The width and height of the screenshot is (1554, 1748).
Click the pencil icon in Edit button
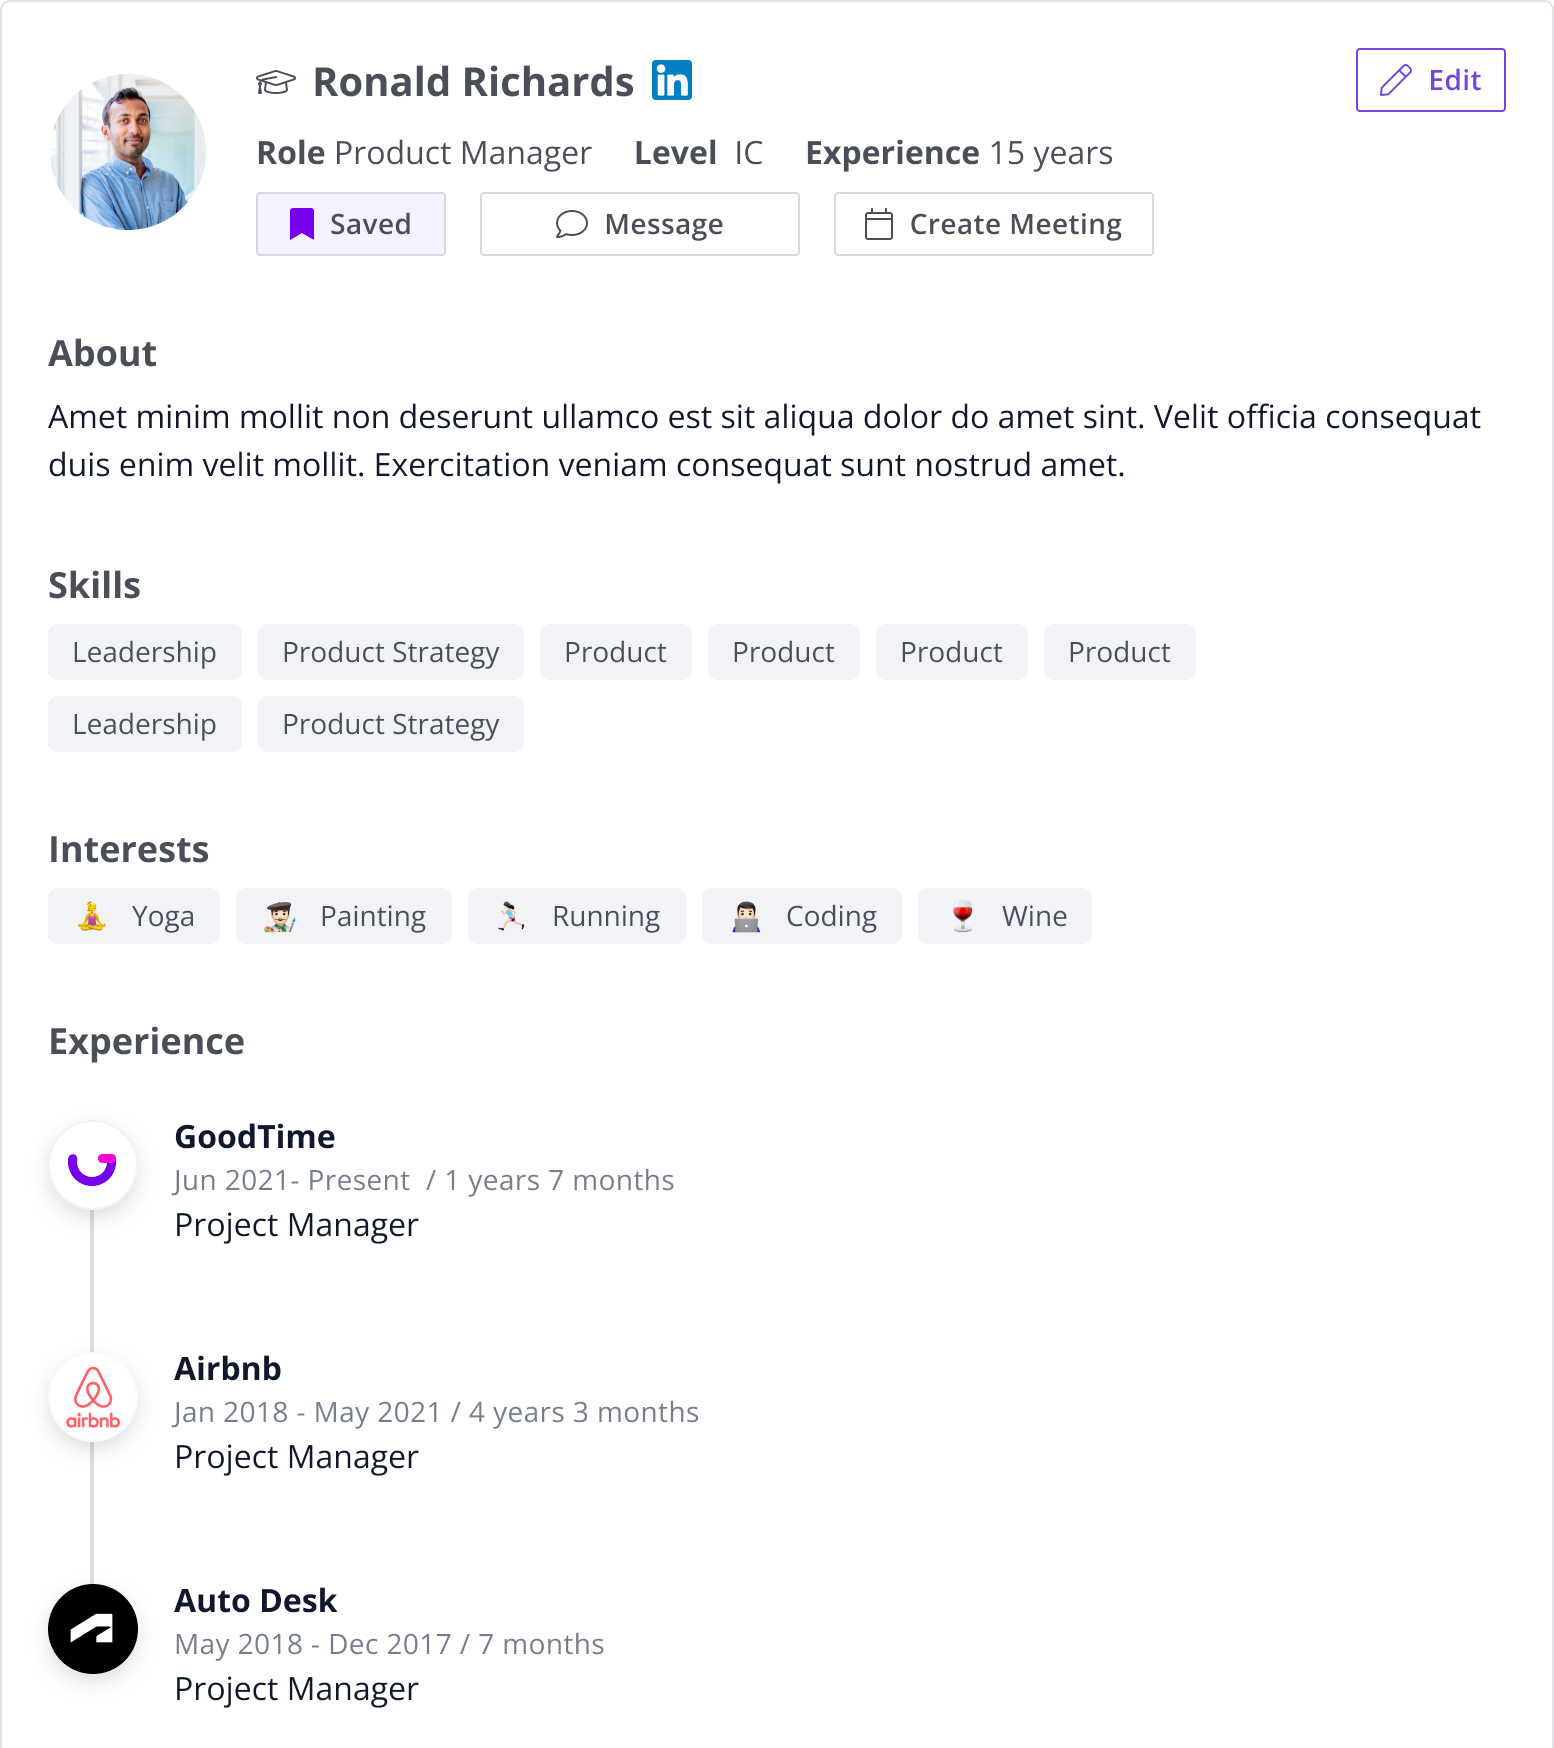pyautogui.click(x=1396, y=80)
